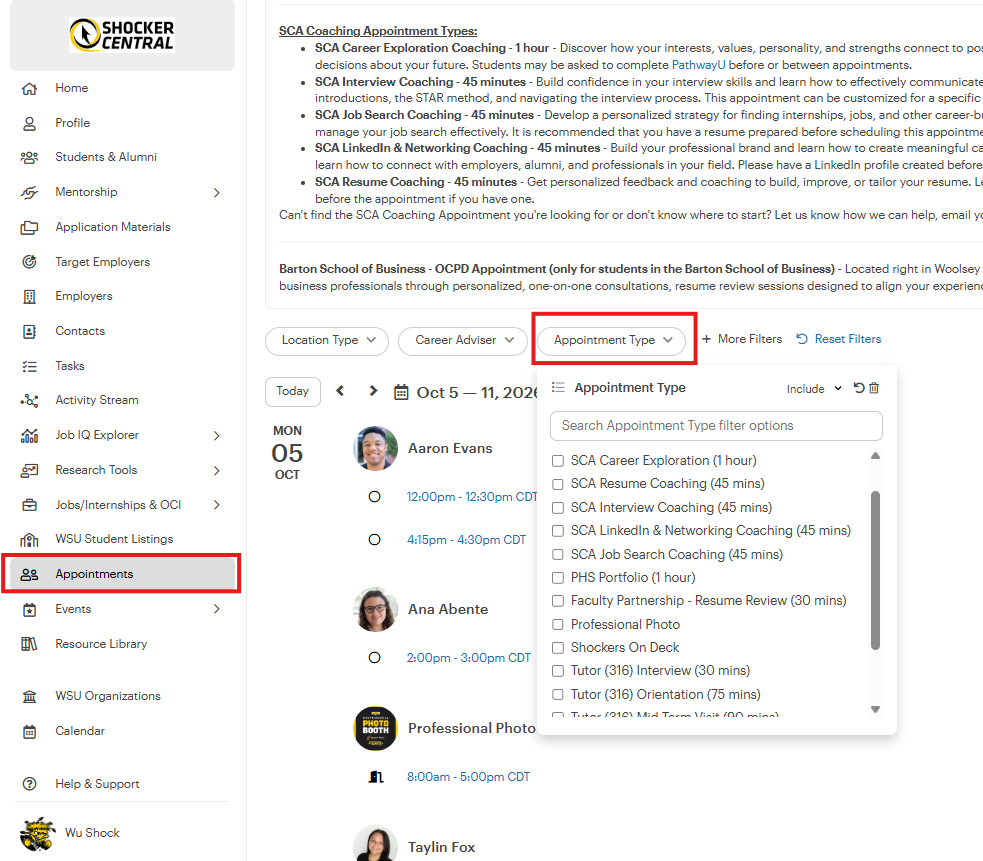The image size is (983, 861).
Task: Click the Search Appointment Type filter field
Action: [x=716, y=426]
